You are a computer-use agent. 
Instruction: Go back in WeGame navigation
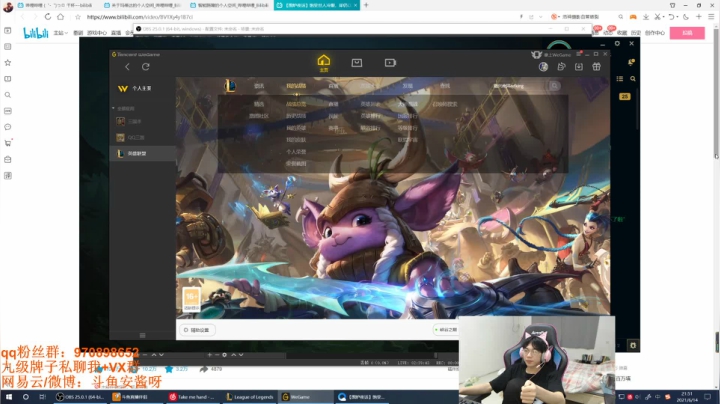pos(127,67)
